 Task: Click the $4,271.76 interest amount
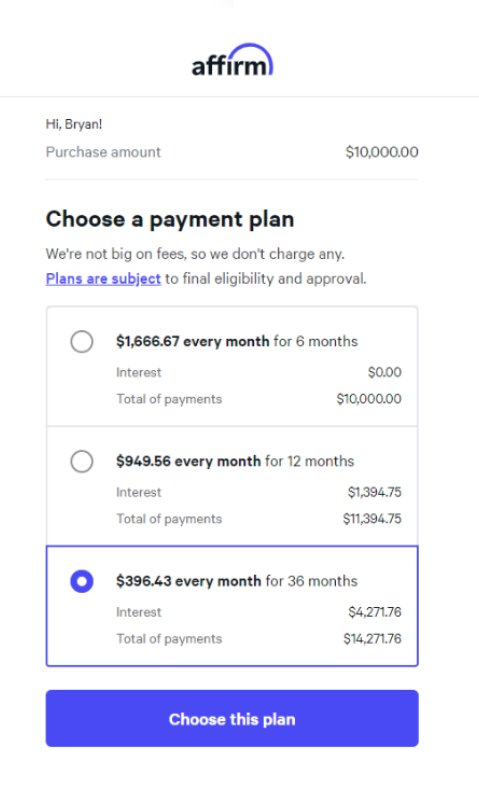375,612
